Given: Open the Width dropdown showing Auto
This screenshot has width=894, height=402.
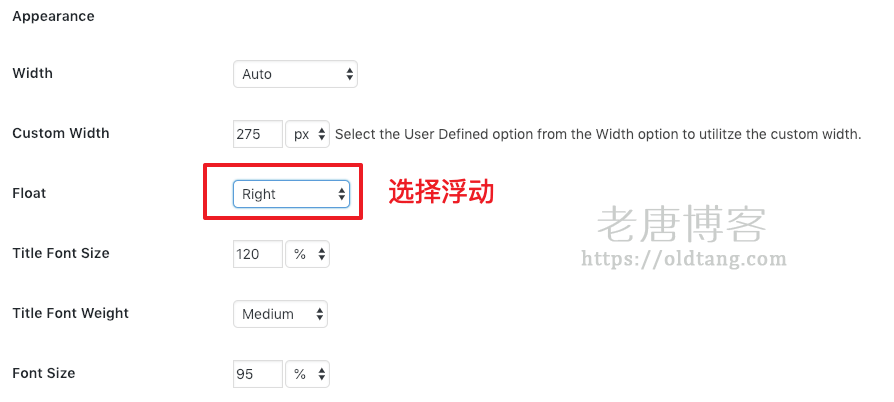Looking at the screenshot, I should click(295, 74).
